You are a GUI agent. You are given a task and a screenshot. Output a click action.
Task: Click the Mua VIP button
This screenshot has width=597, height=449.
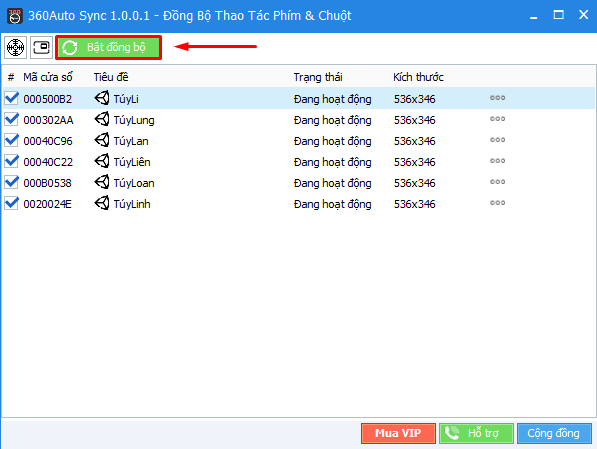pos(398,433)
